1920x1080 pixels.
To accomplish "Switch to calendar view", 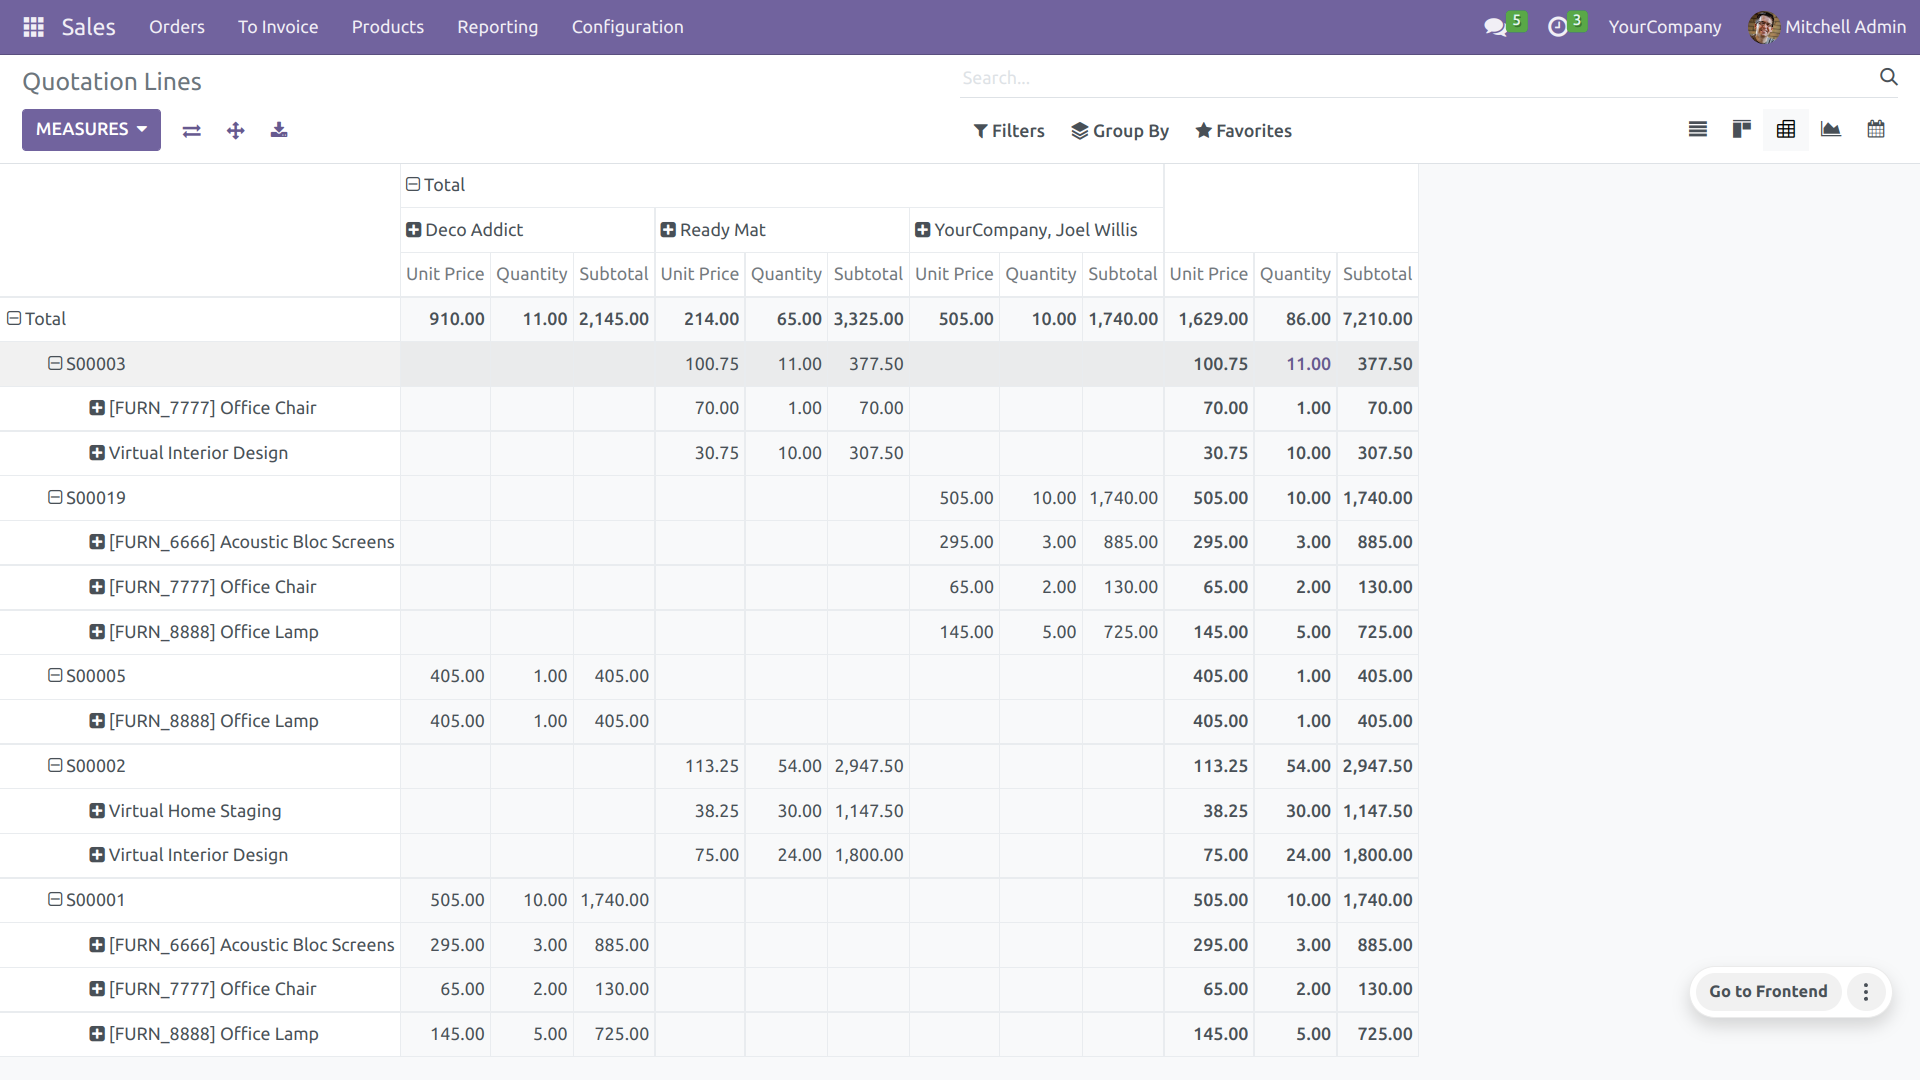I will [x=1876, y=130].
